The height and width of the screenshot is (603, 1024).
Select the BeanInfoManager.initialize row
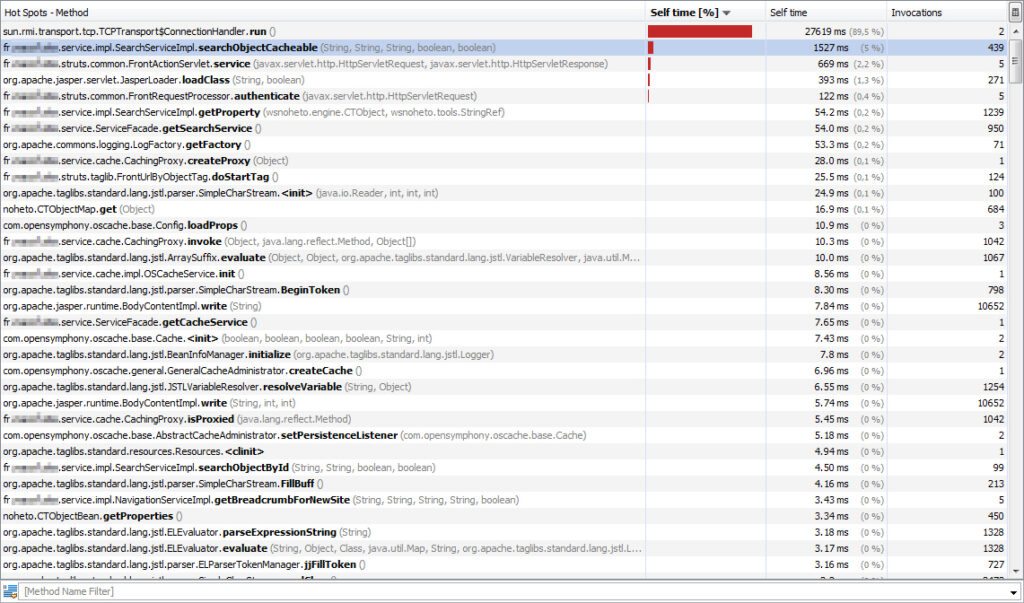click(x=504, y=355)
